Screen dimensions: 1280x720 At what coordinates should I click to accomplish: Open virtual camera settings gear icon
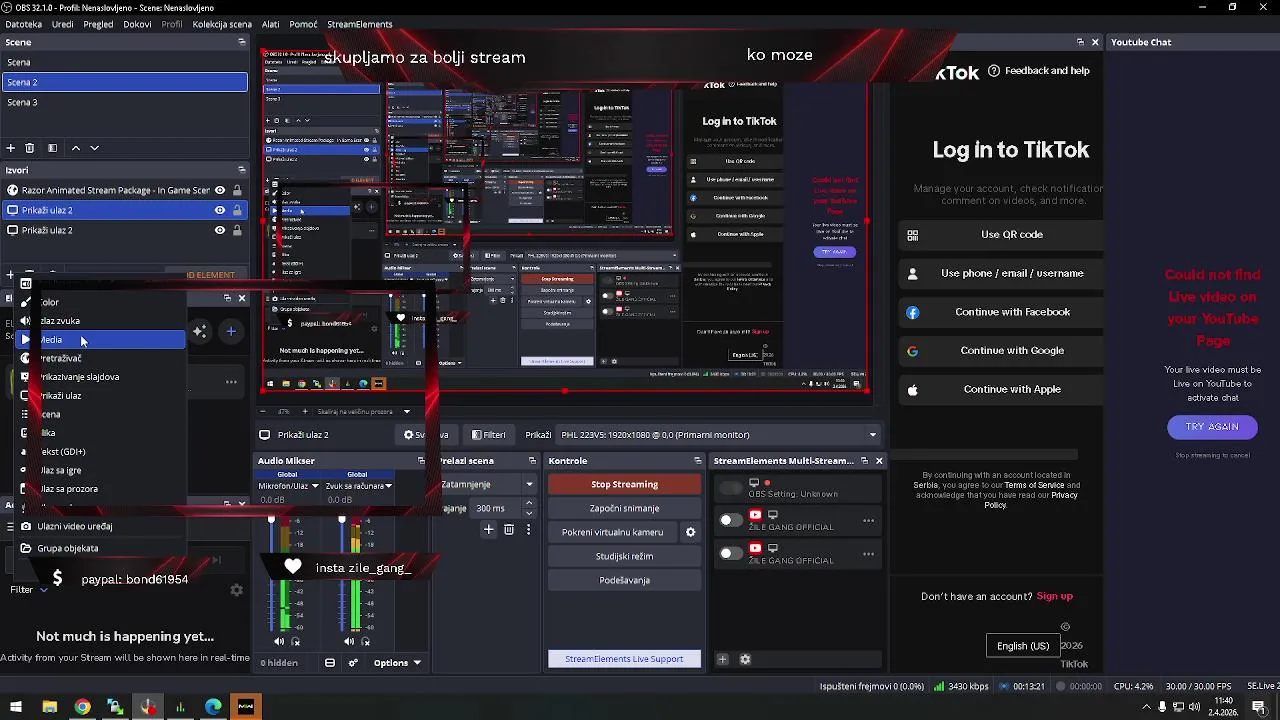pyautogui.click(x=690, y=532)
